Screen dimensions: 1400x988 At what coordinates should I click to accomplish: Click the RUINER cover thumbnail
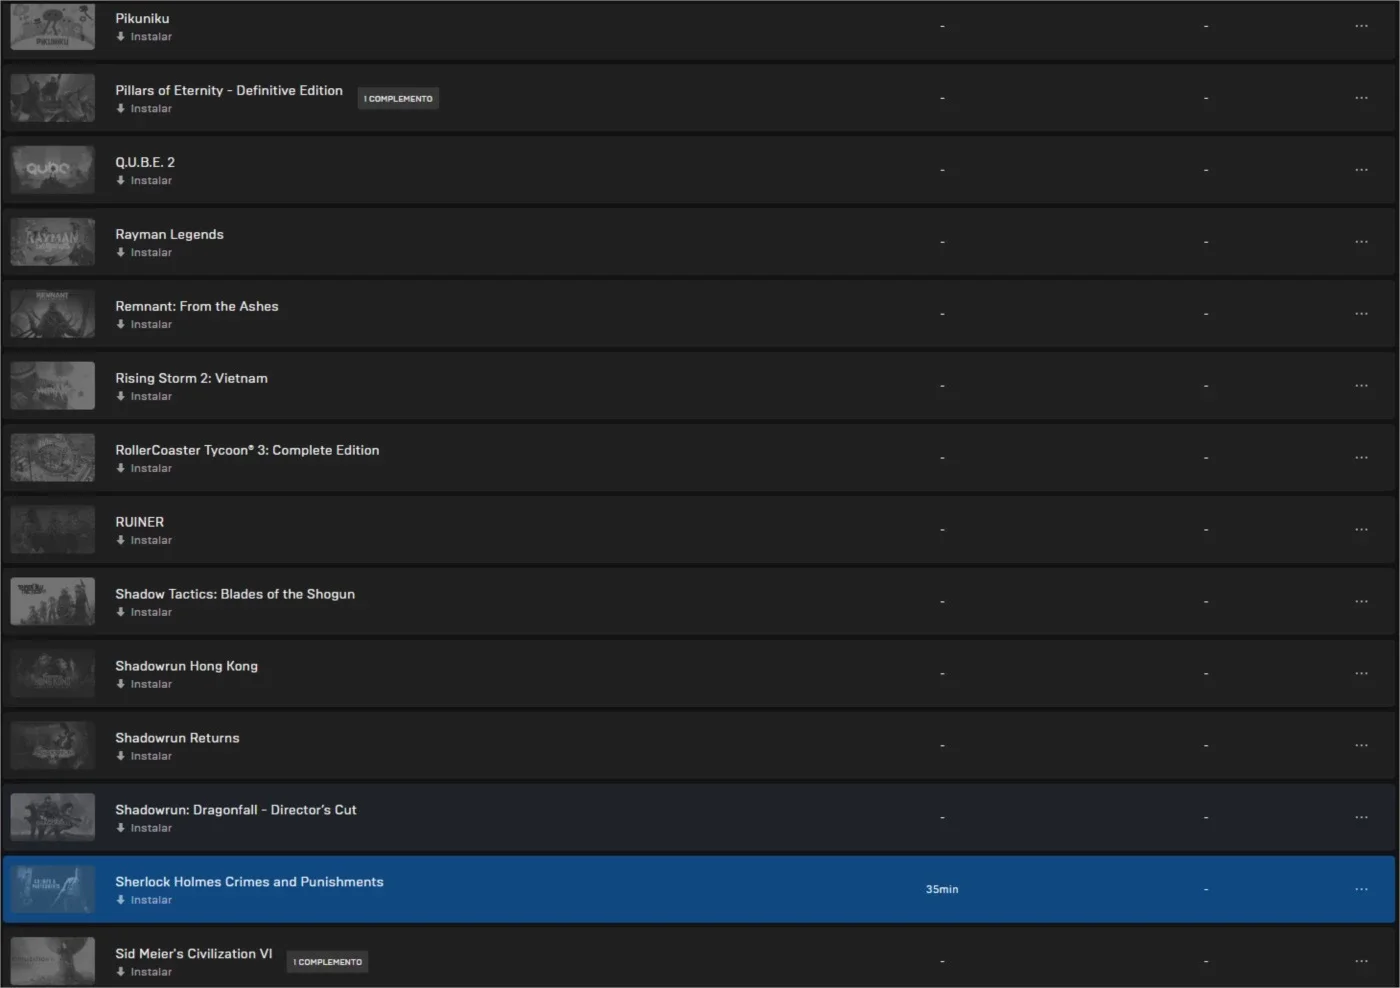click(x=52, y=530)
